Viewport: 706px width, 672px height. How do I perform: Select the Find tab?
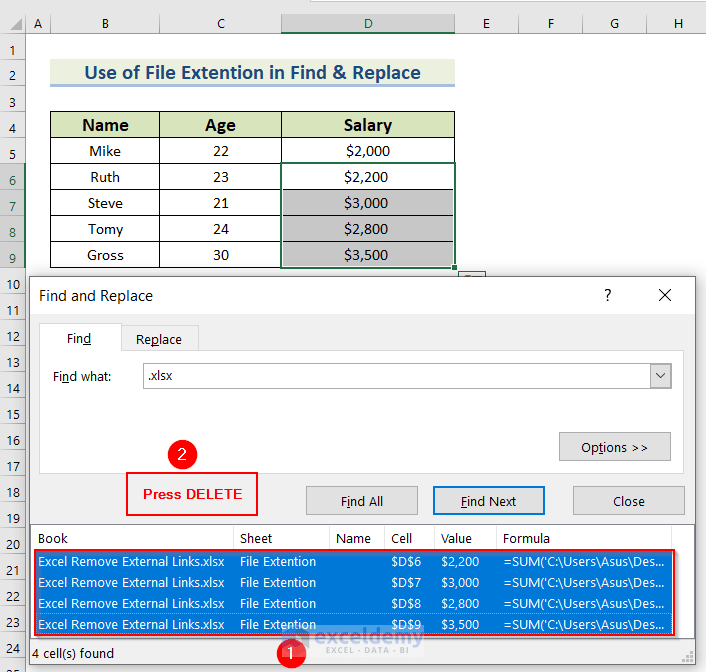79,339
